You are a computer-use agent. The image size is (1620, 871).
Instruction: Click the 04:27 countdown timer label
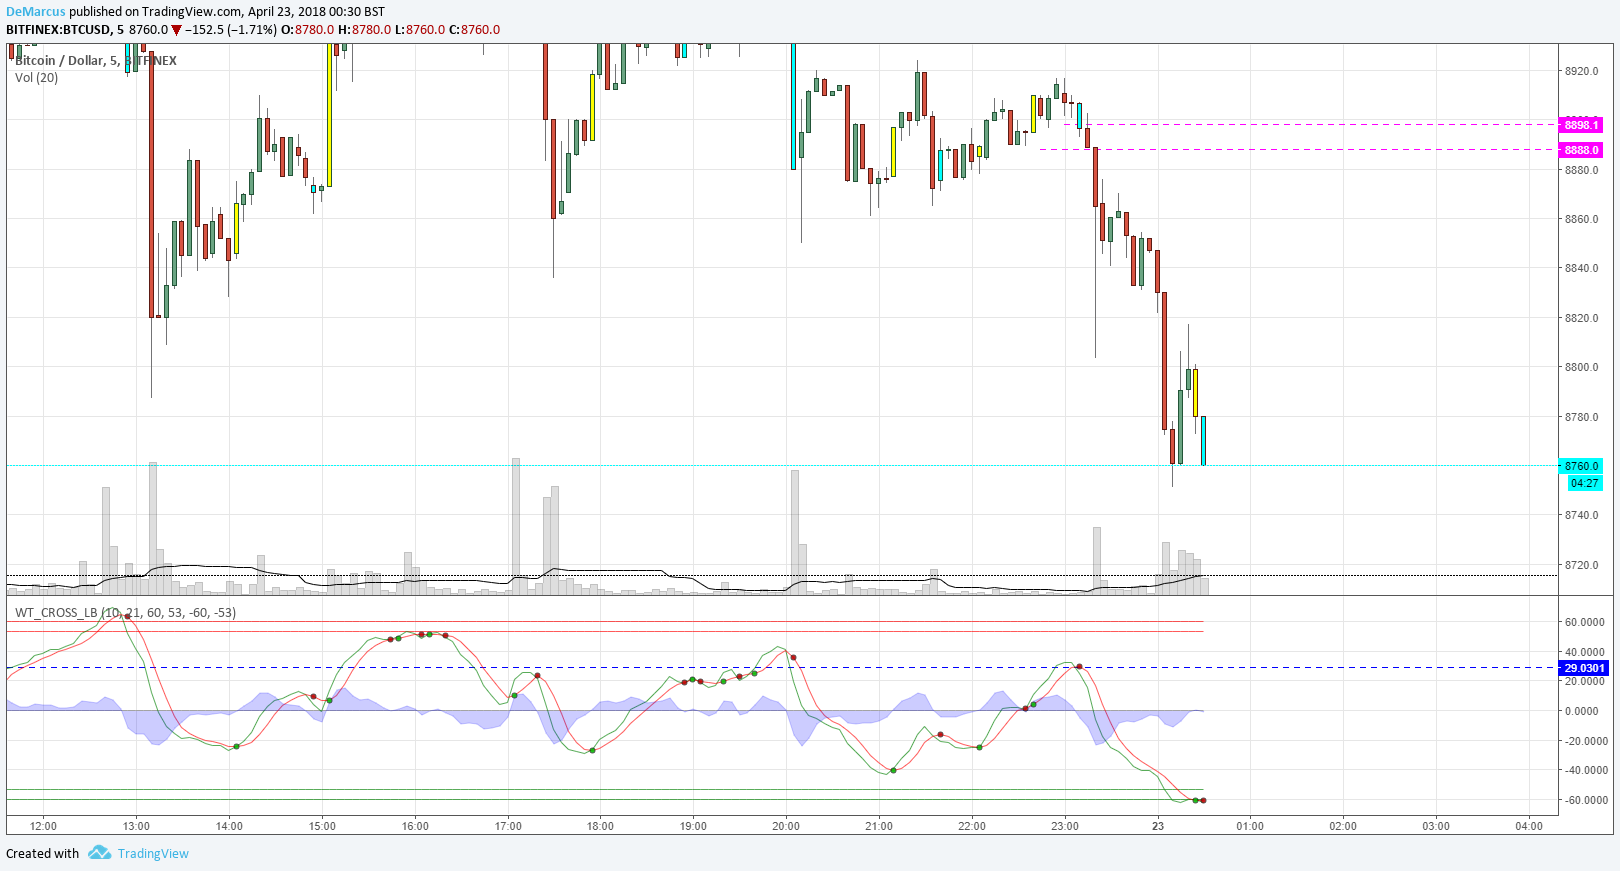point(1584,483)
